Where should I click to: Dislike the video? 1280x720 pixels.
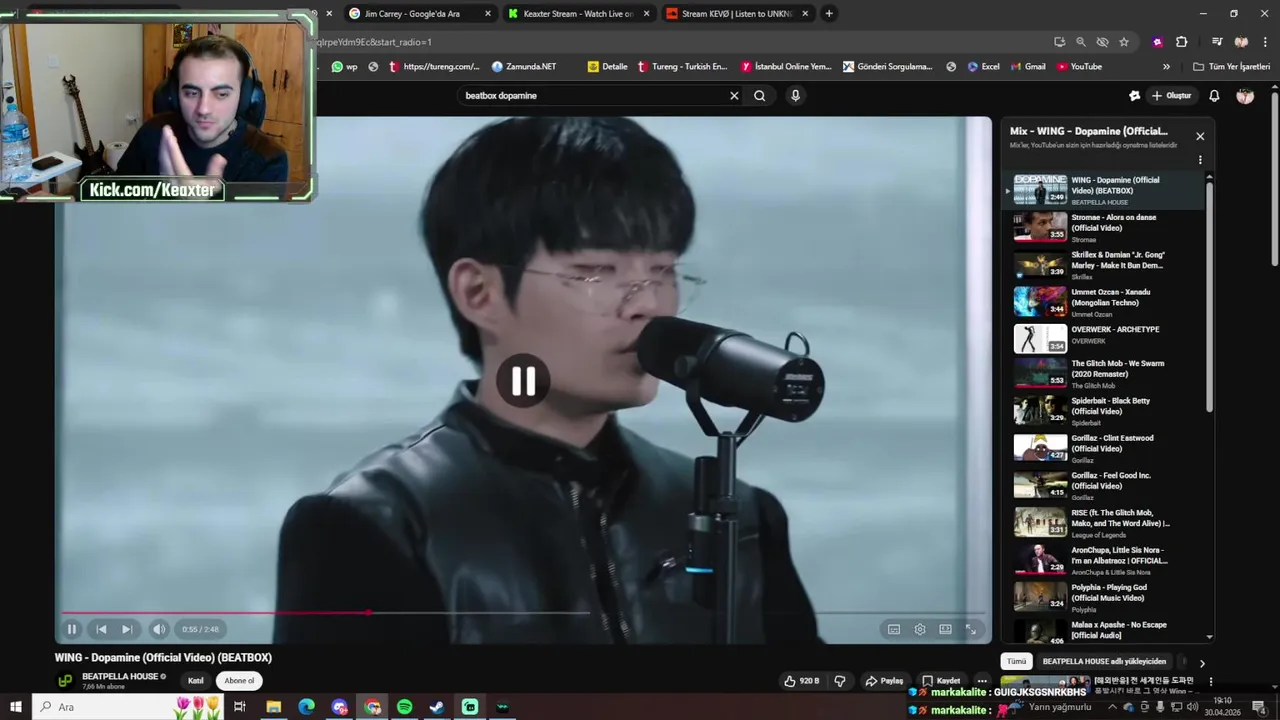tap(840, 681)
